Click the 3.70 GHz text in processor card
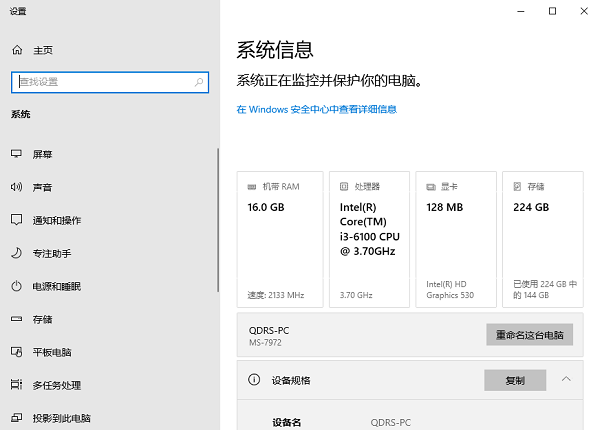 pos(356,295)
